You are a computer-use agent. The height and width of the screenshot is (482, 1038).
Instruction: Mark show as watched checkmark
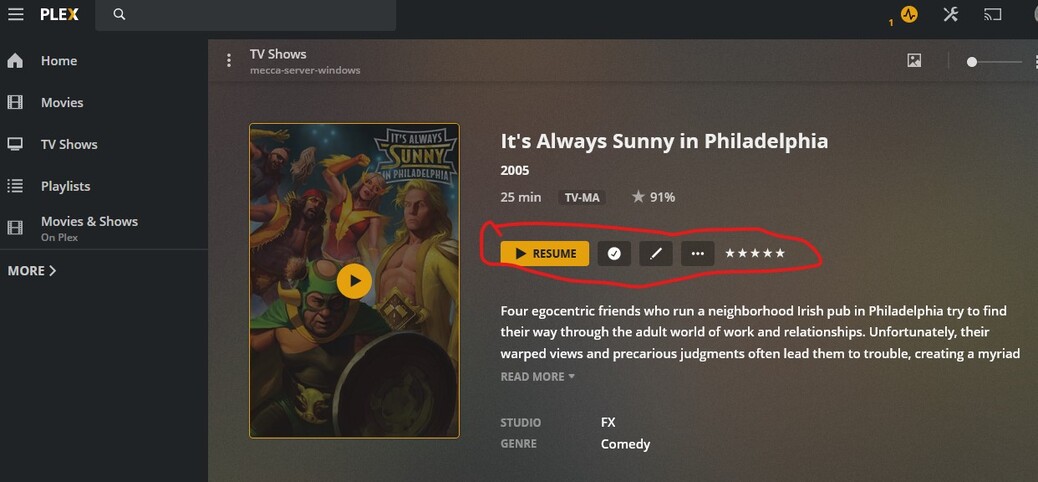(614, 254)
